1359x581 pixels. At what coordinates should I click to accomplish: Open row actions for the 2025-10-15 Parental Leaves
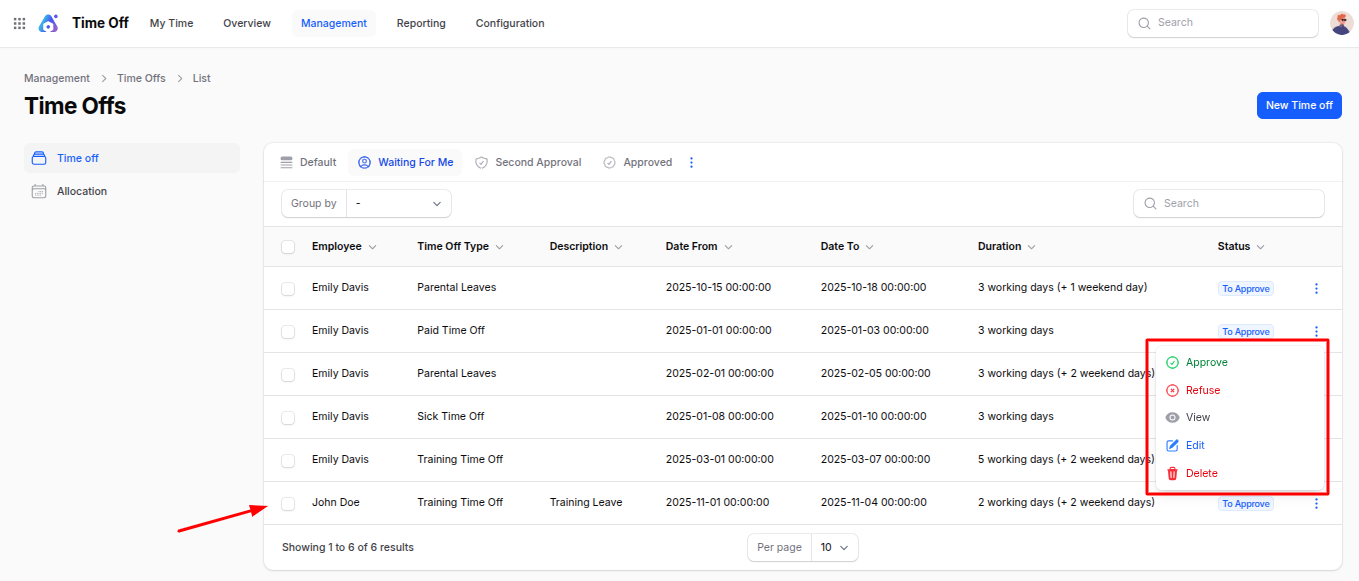coord(1316,289)
